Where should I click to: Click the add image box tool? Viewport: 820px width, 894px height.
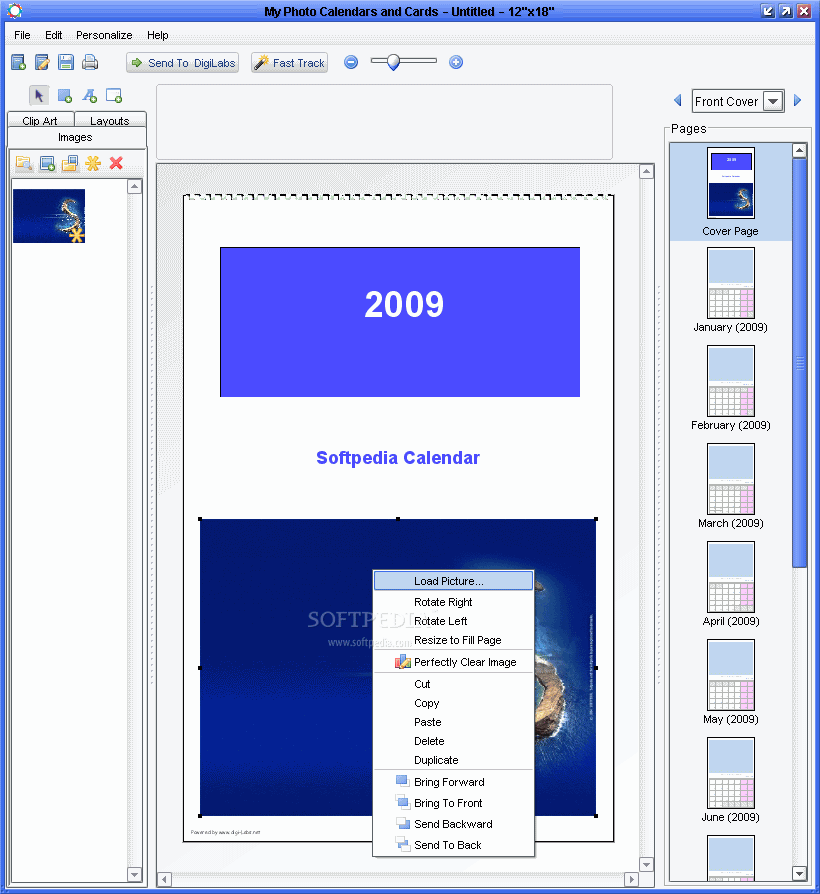pyautogui.click(x=64, y=95)
